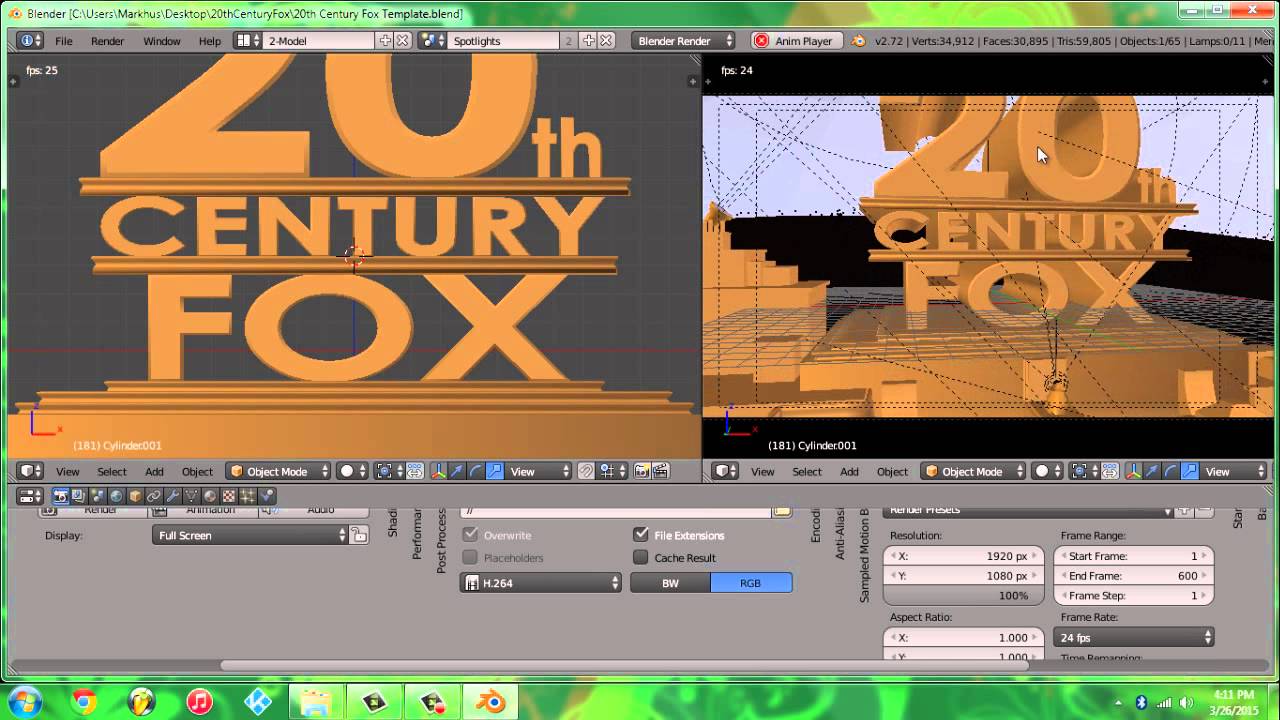
Task: Open the Modifiers wrench tab
Action: coord(172,496)
